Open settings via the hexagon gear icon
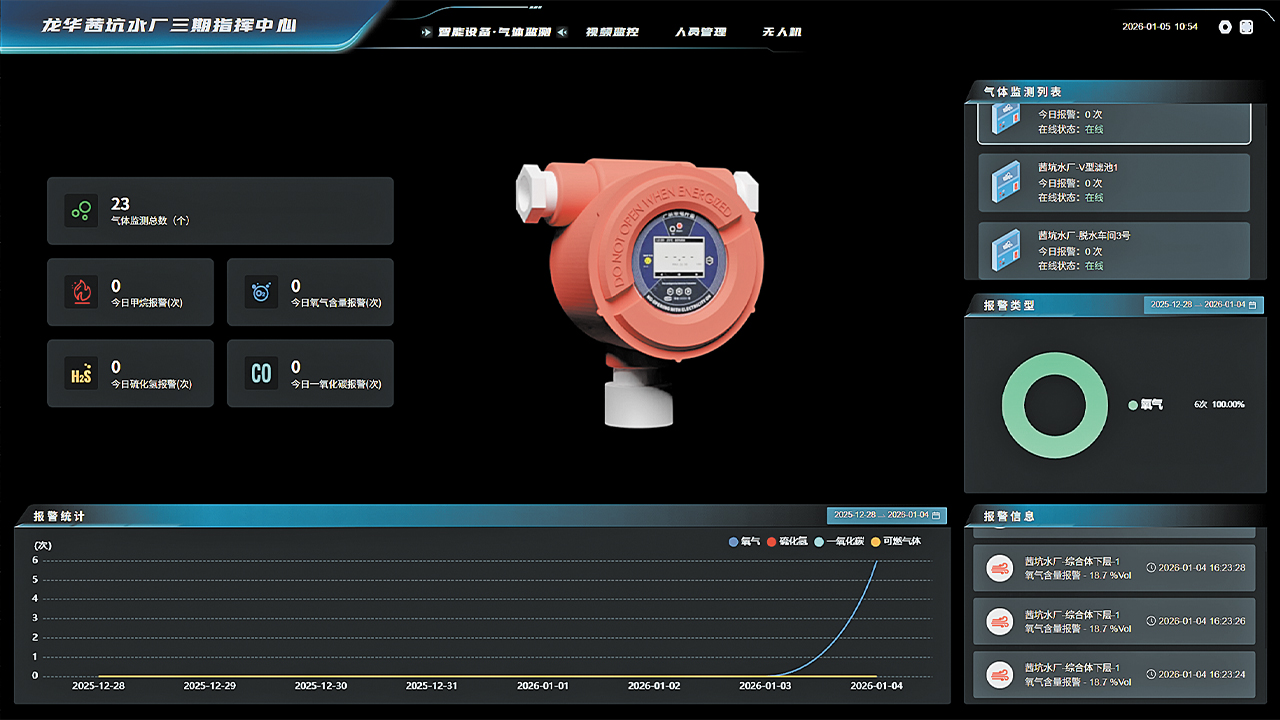Screen dimensions: 1280x720 pyautogui.click(x=1225, y=27)
